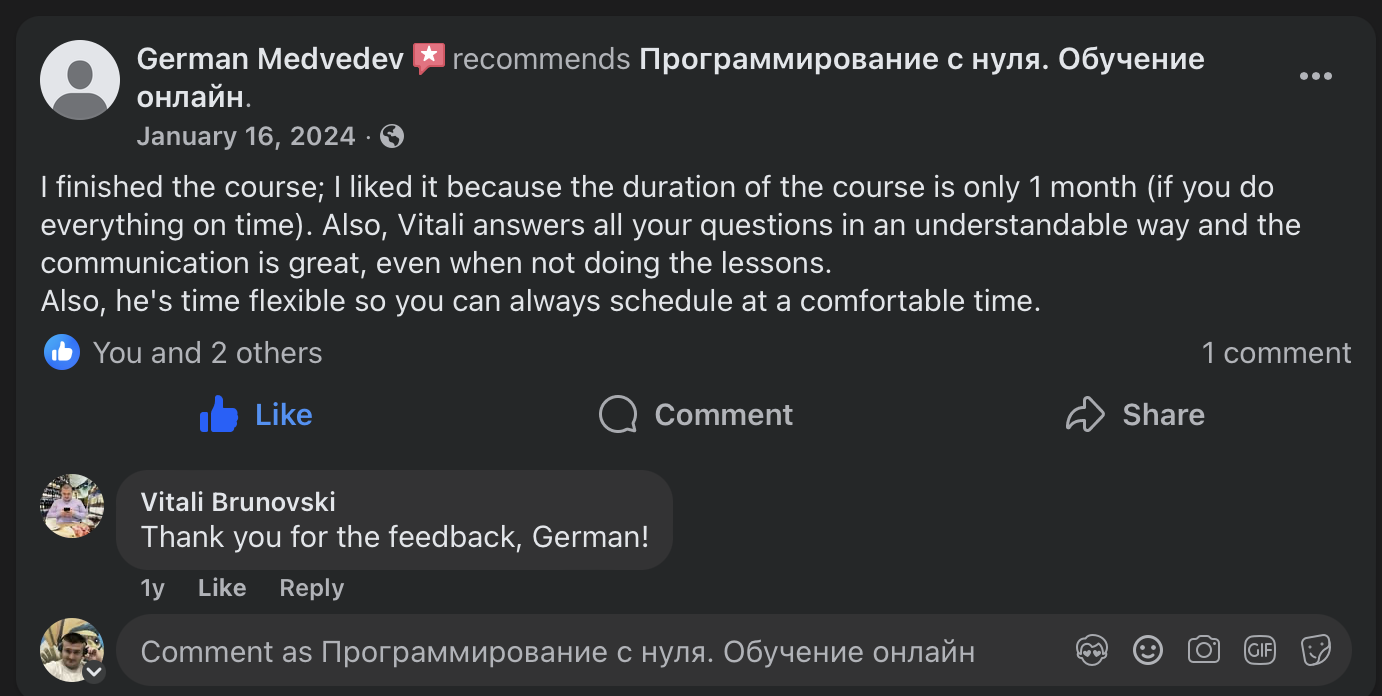Reply to Vitali Brunovski's comment
The height and width of the screenshot is (696, 1382).
coord(311,588)
